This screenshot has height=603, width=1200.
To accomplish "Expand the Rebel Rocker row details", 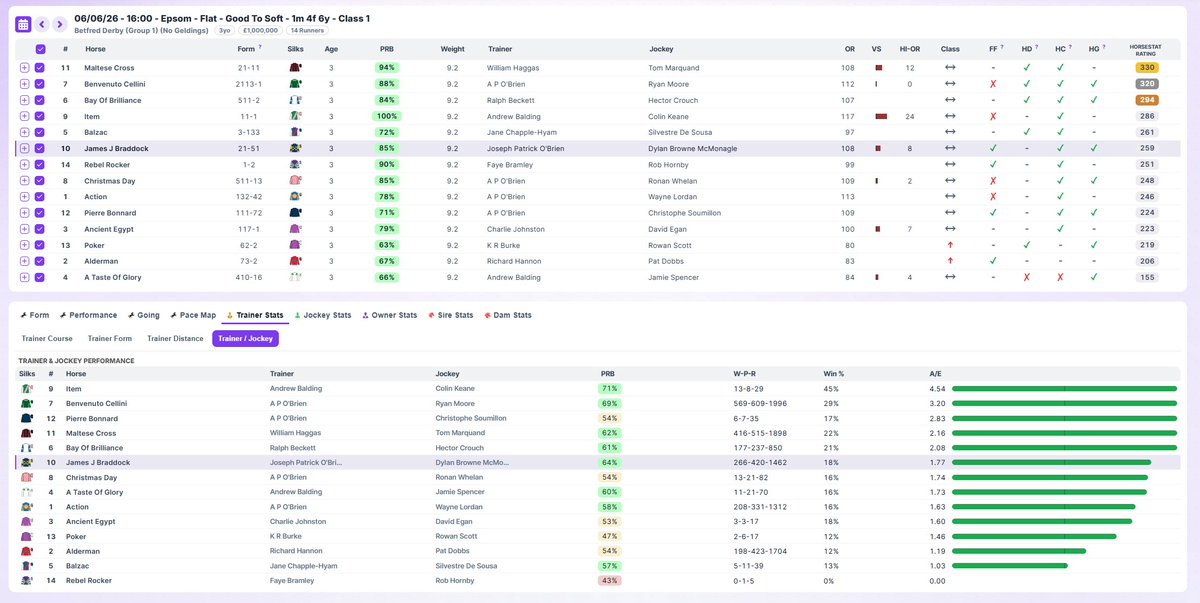I will point(24,164).
